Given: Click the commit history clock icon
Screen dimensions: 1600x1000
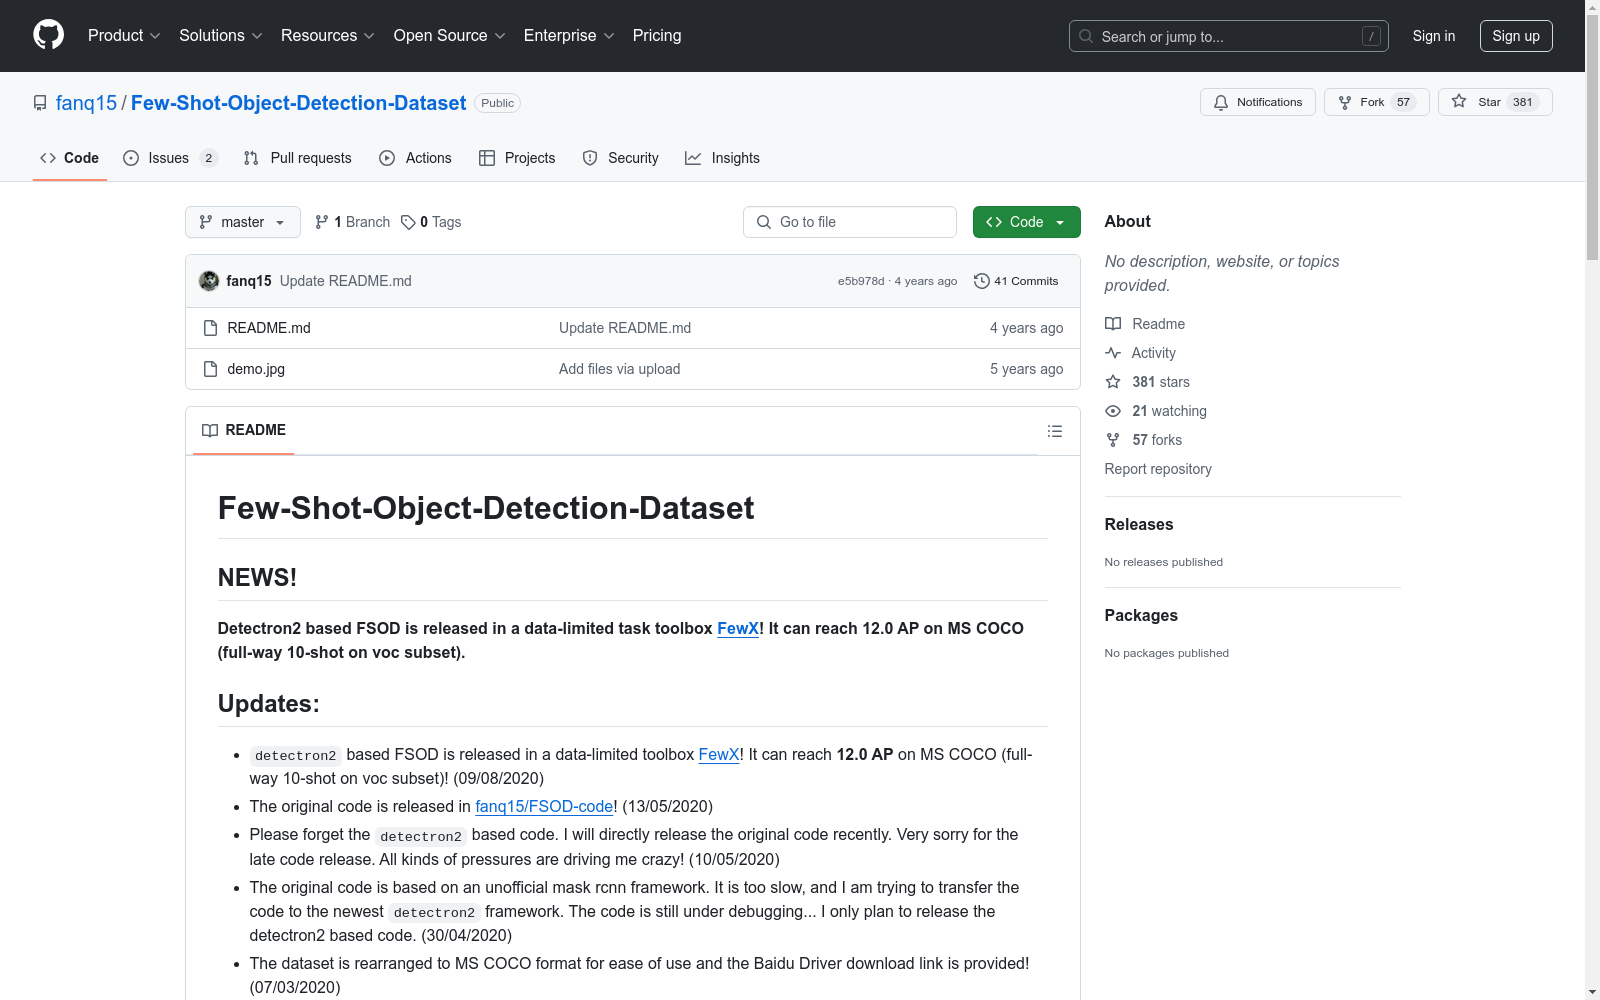Looking at the screenshot, I should (x=982, y=281).
